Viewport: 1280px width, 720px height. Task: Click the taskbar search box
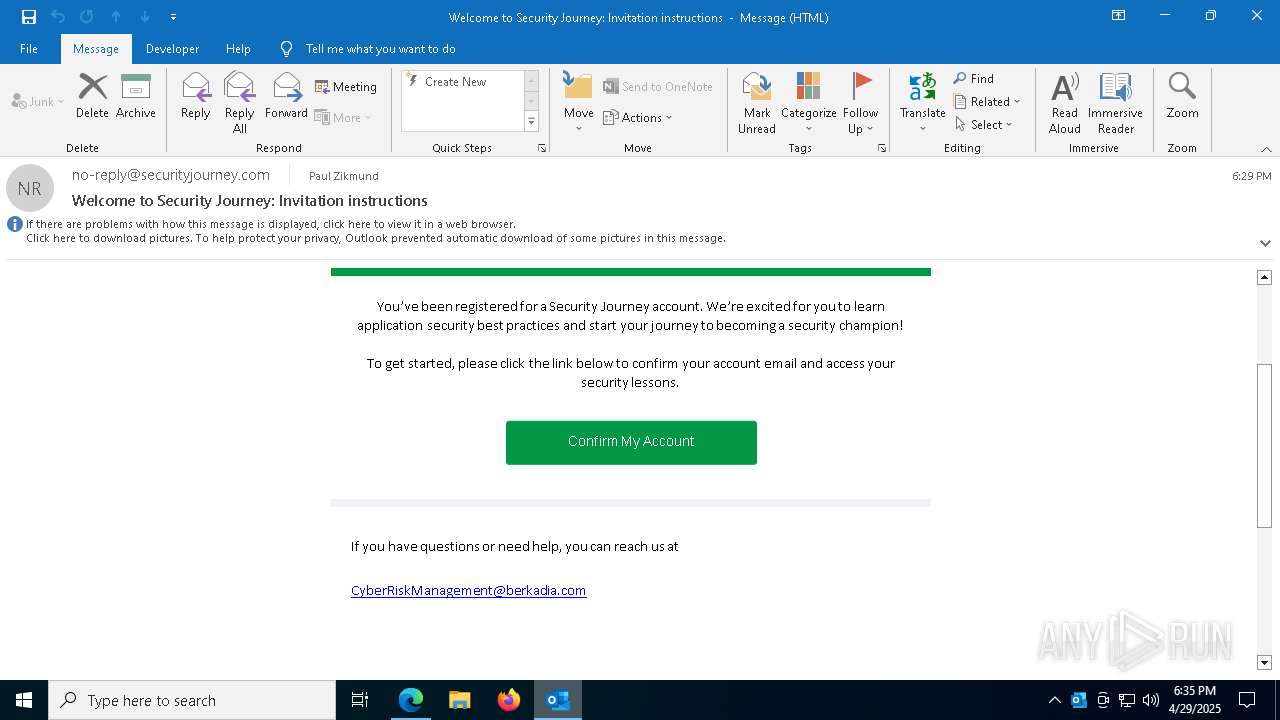192,700
